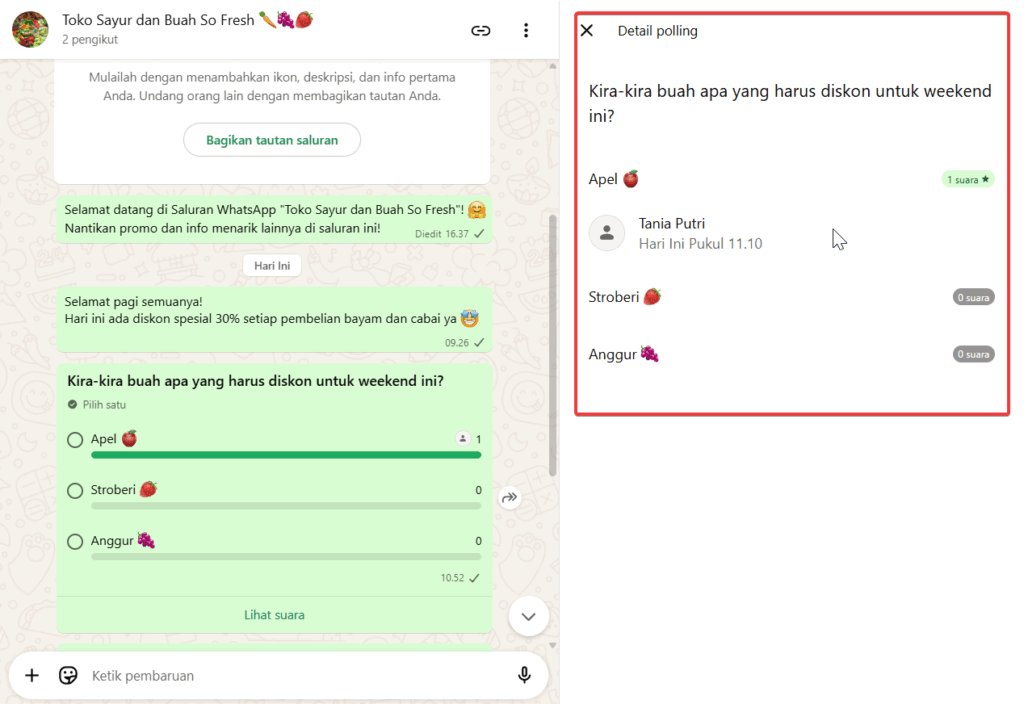Click the voter count icon beside Apel
Image resolution: width=1024 pixels, height=704 pixels.
pyautogui.click(x=462, y=439)
